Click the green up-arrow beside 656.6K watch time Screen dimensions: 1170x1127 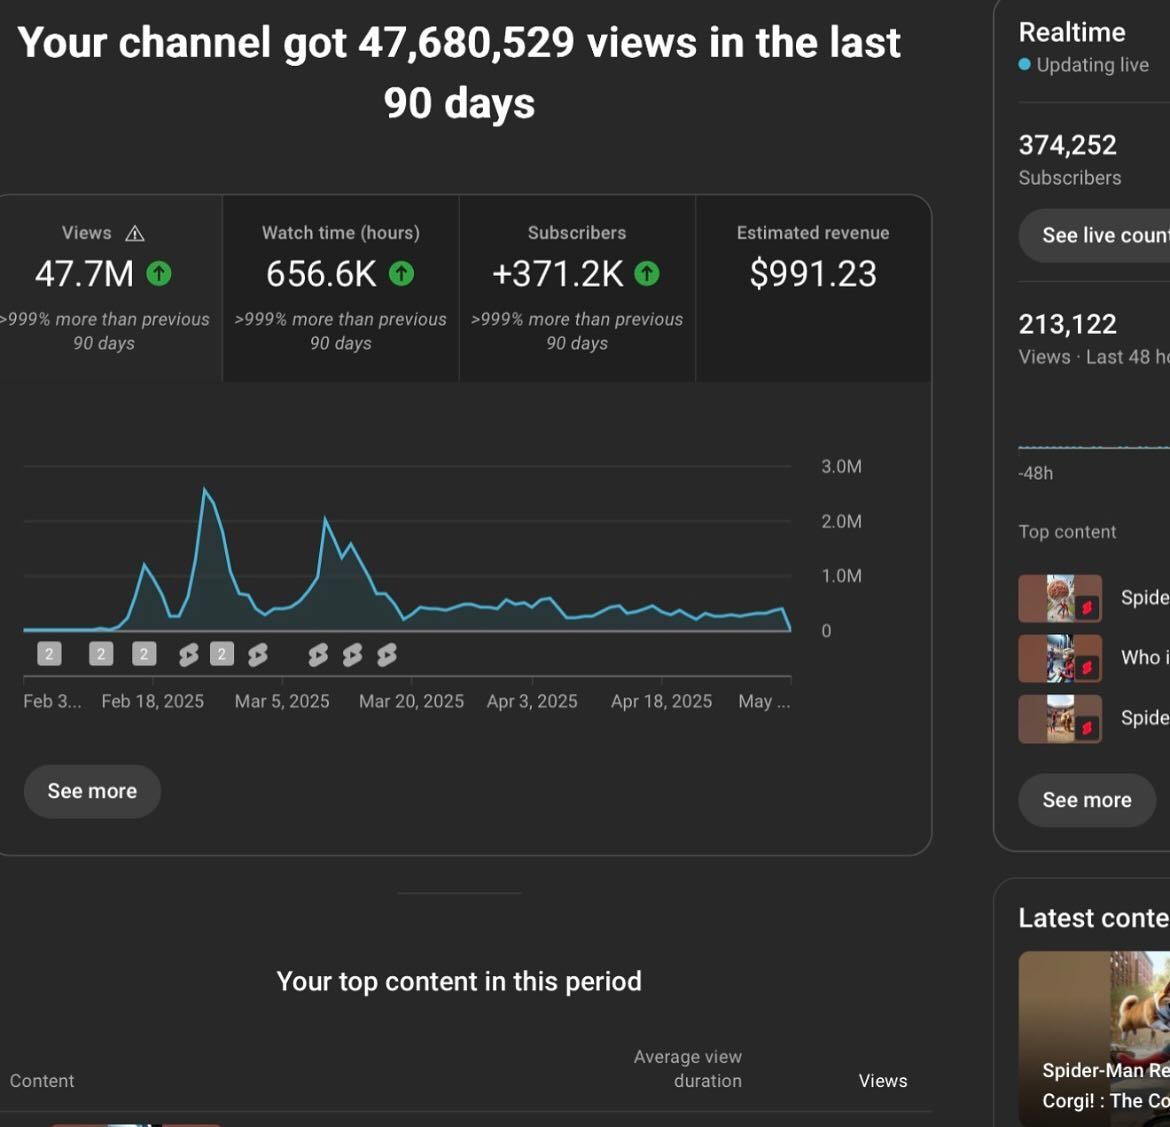coord(401,273)
